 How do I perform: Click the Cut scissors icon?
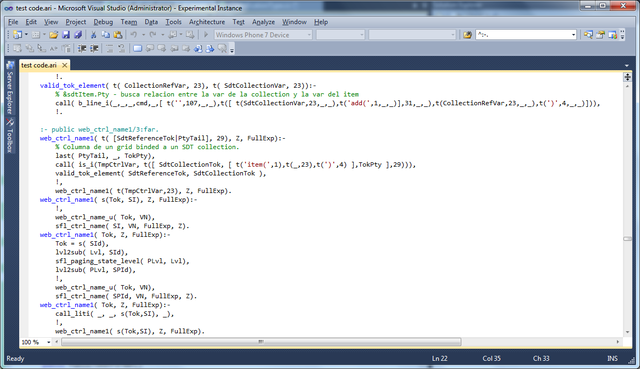point(93,35)
